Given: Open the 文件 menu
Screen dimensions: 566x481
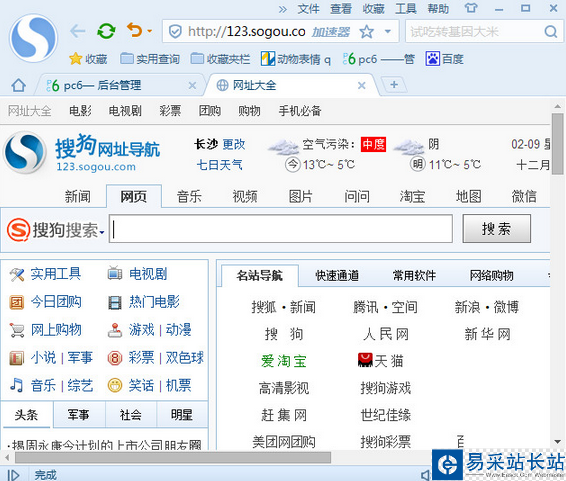Looking at the screenshot, I should pyautogui.click(x=308, y=9).
